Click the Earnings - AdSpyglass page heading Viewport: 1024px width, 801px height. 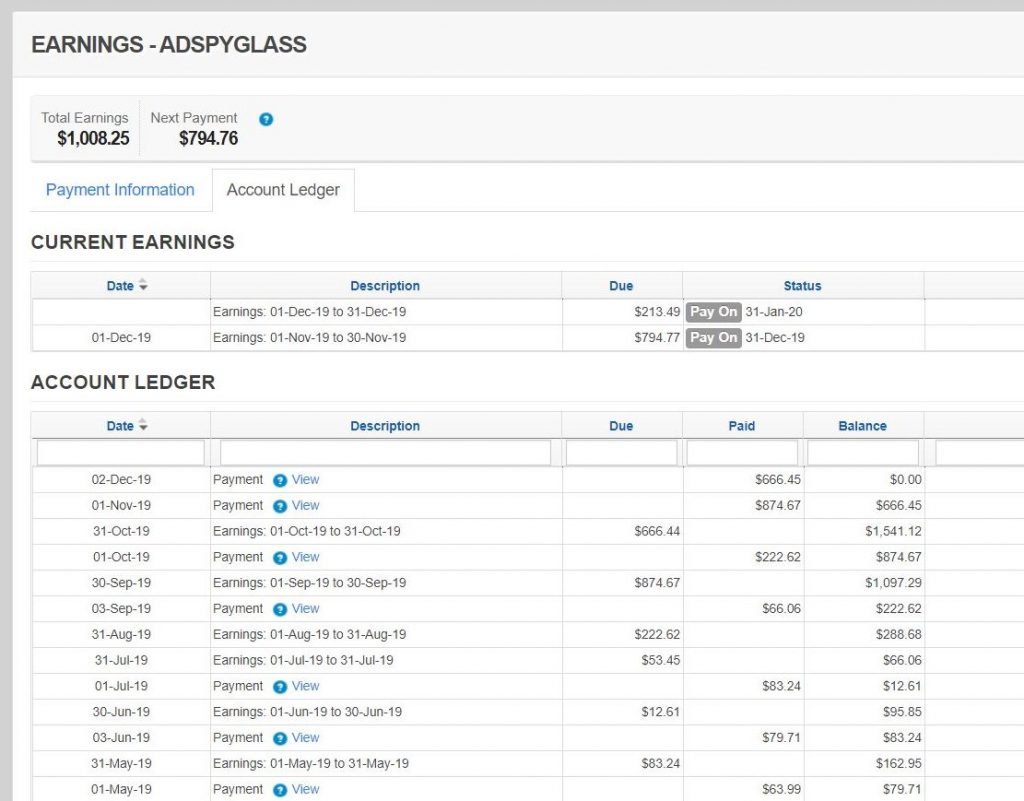coord(169,44)
